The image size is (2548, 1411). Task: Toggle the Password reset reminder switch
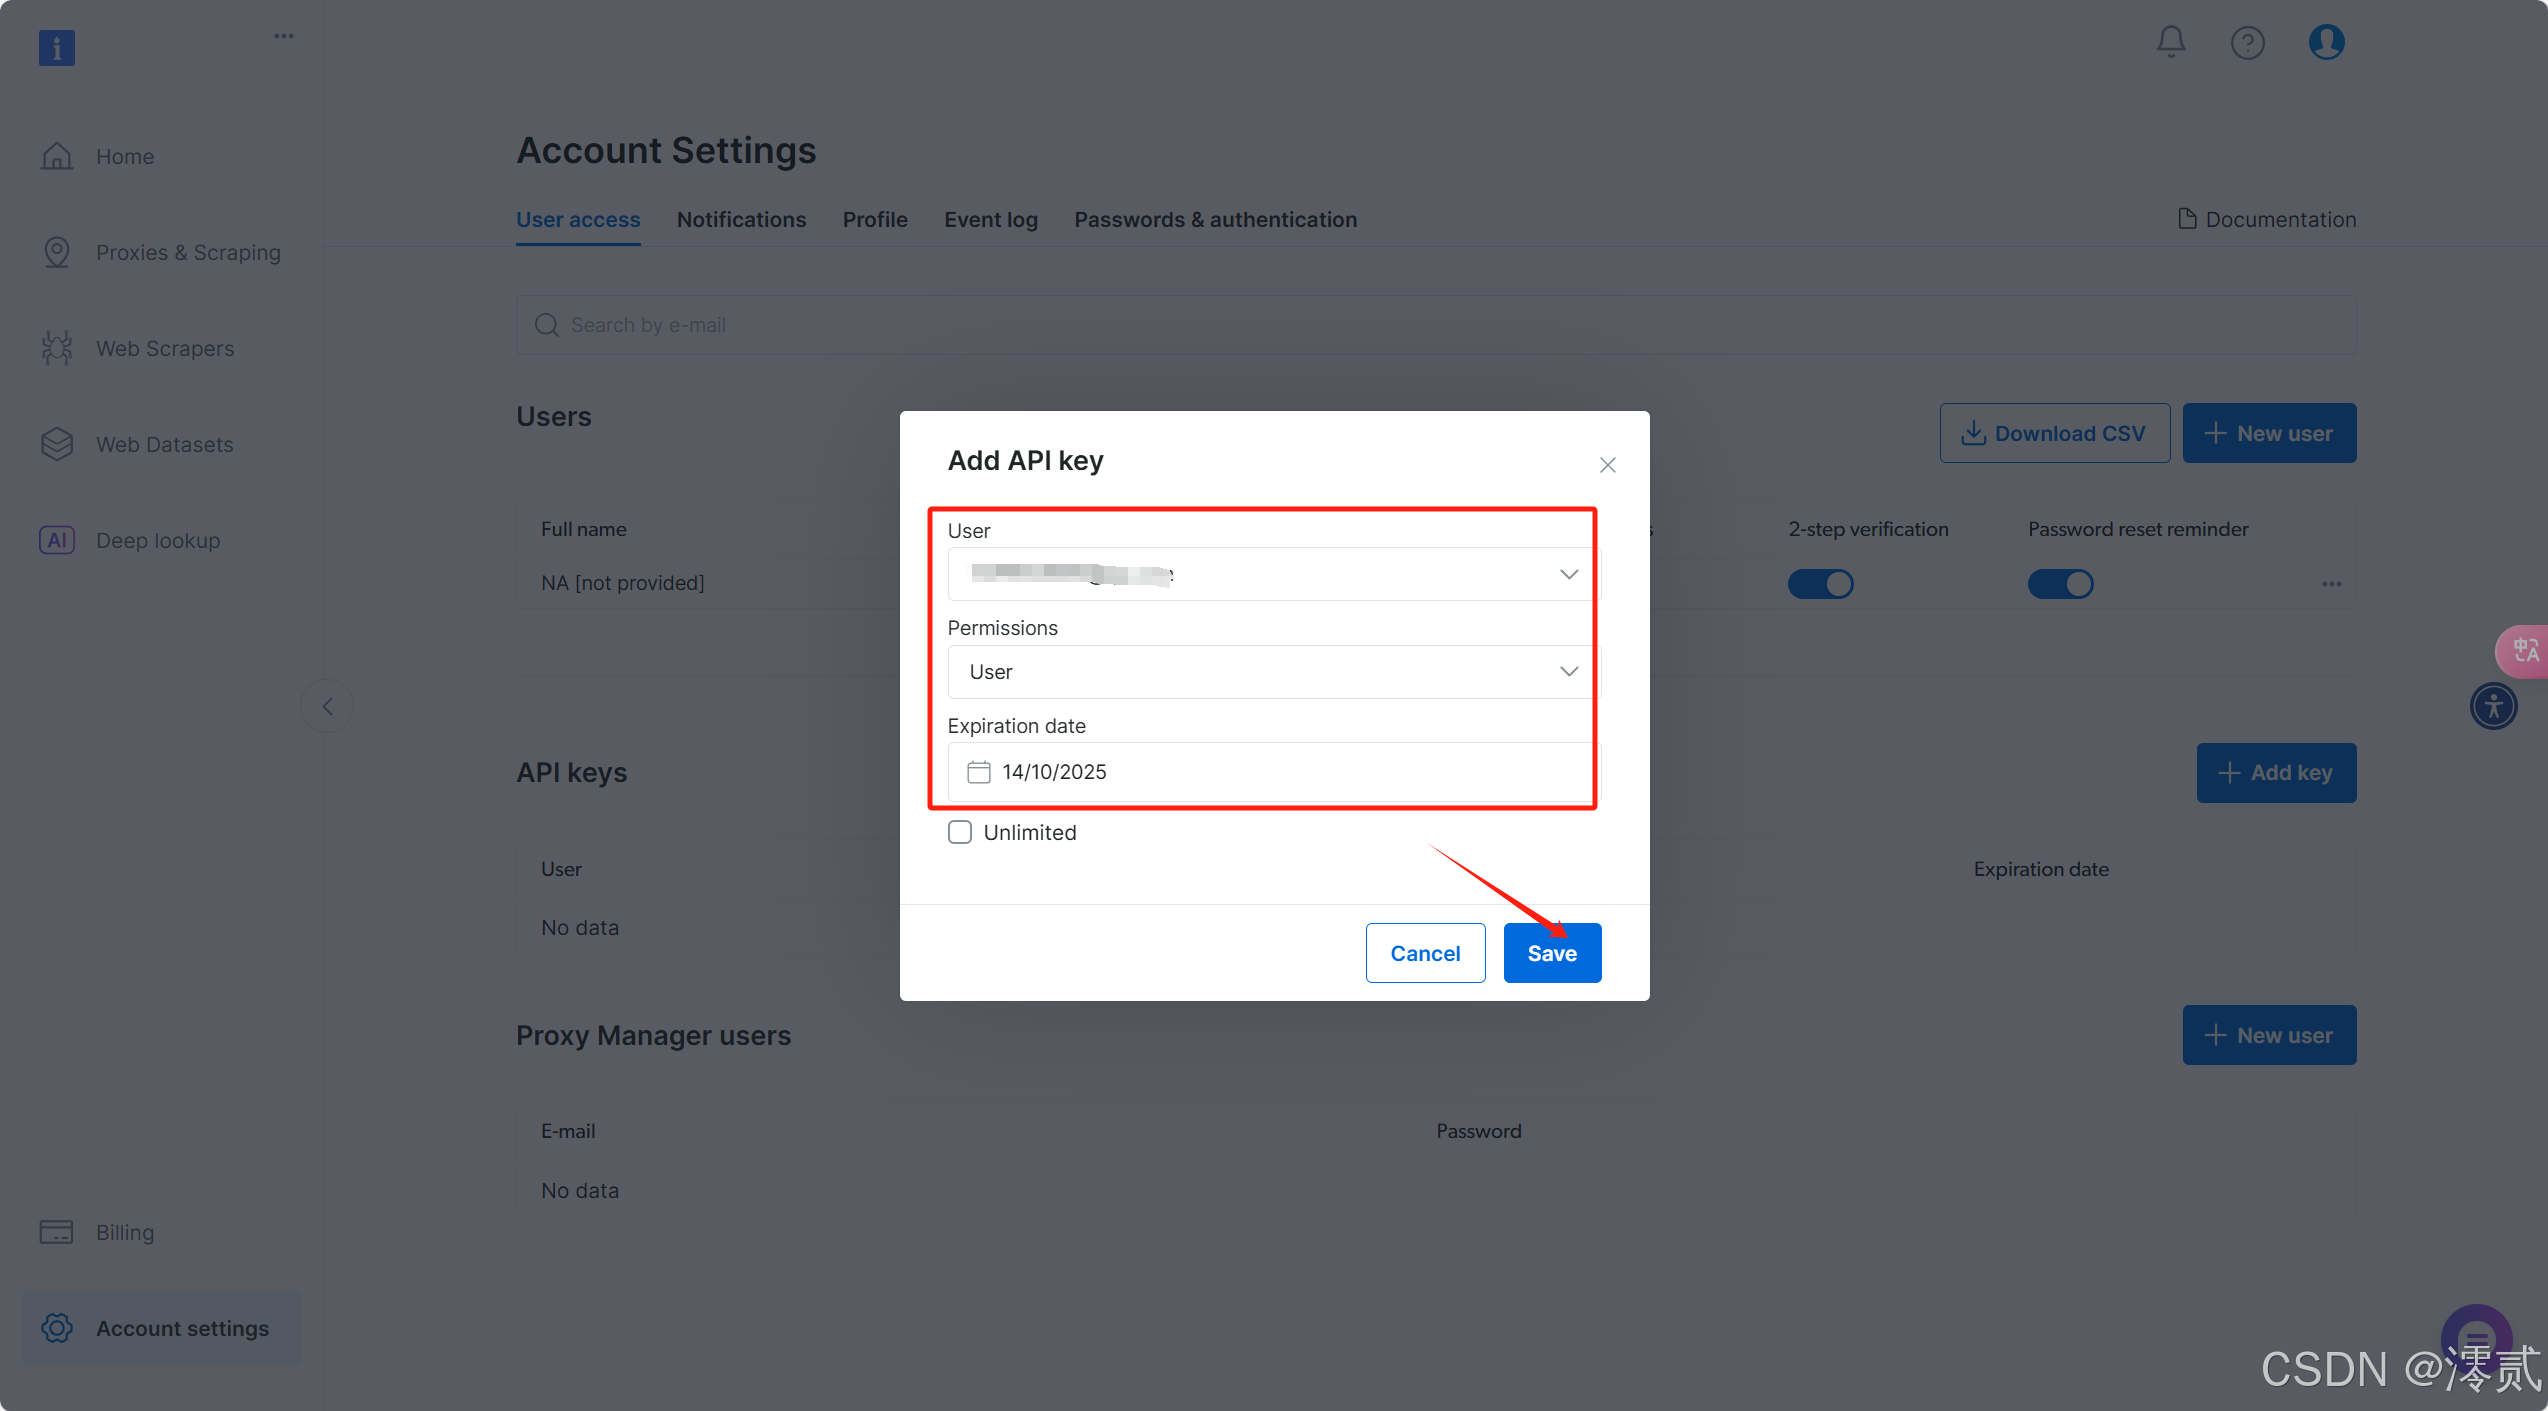click(2060, 583)
